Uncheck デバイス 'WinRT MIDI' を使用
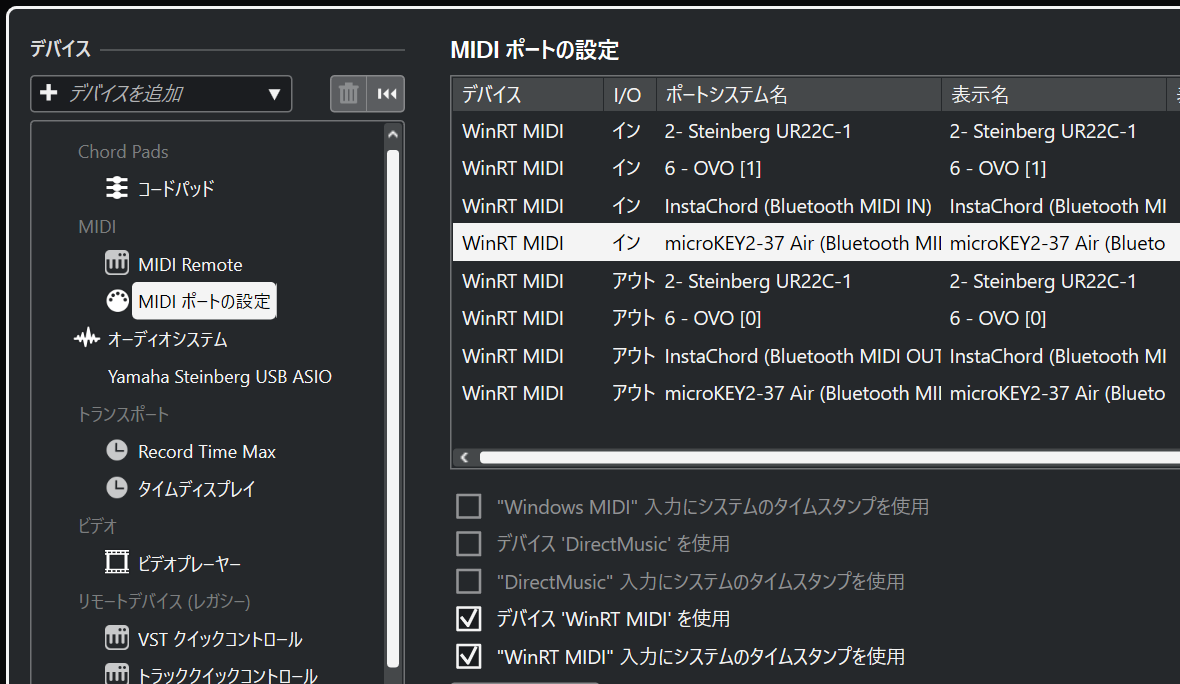This screenshot has width=1180, height=684. pos(469,619)
